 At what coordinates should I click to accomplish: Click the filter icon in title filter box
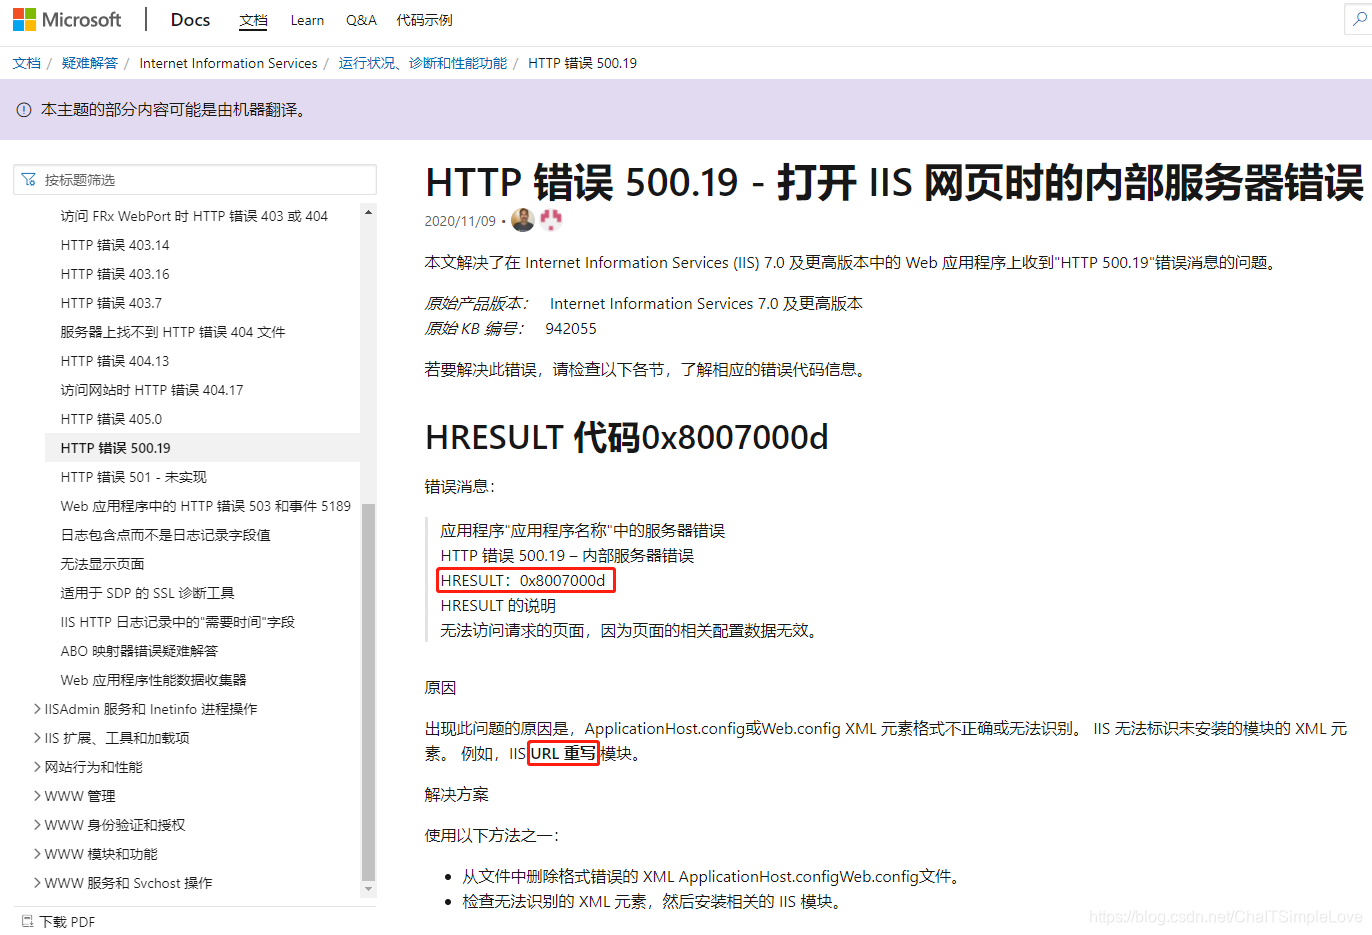pos(28,180)
